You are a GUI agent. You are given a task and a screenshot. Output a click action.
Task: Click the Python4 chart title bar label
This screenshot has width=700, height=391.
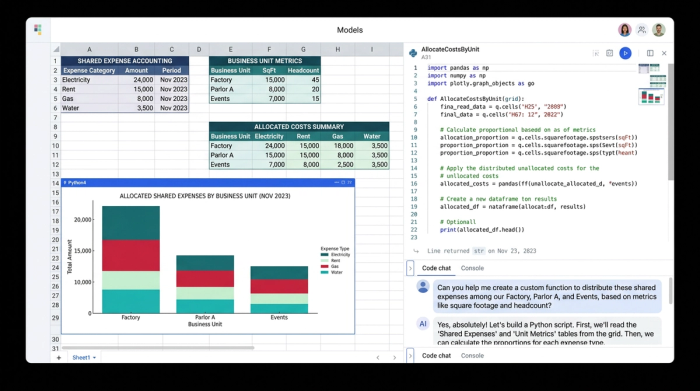[77, 183]
